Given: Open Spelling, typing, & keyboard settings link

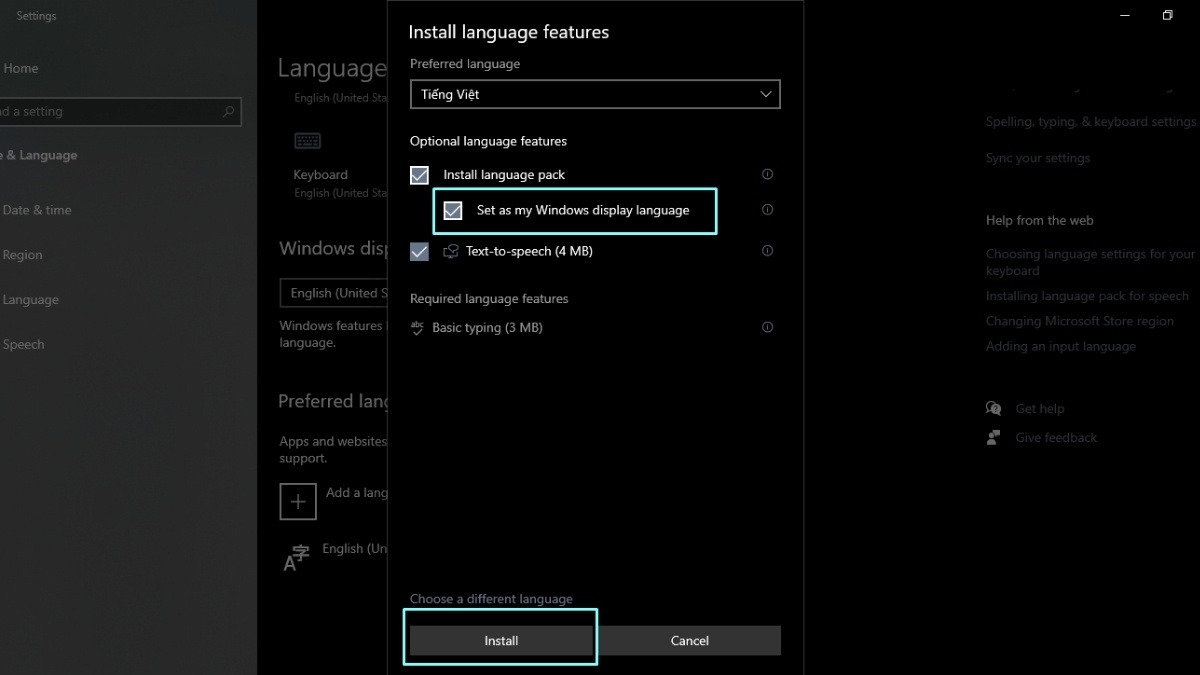Looking at the screenshot, I should pyautogui.click(x=1090, y=122).
